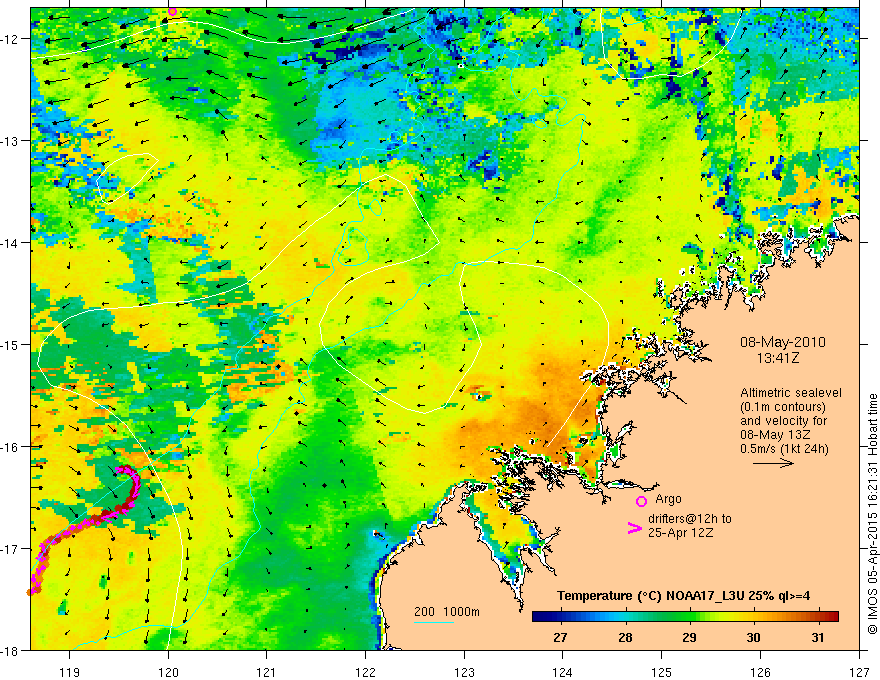The image size is (880, 680).
Task: Click the colorbar tick label '30'
Action: [753, 637]
